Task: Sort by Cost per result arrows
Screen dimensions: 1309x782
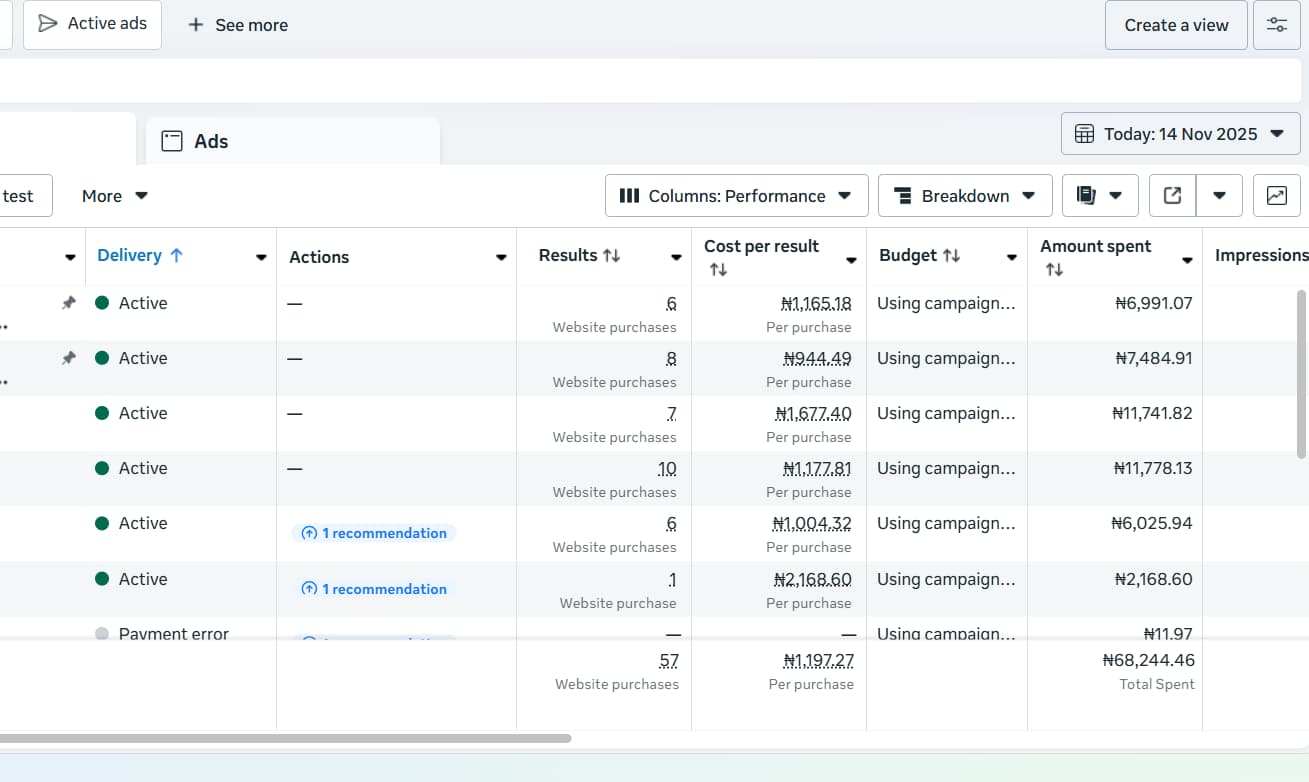Action: (718, 270)
